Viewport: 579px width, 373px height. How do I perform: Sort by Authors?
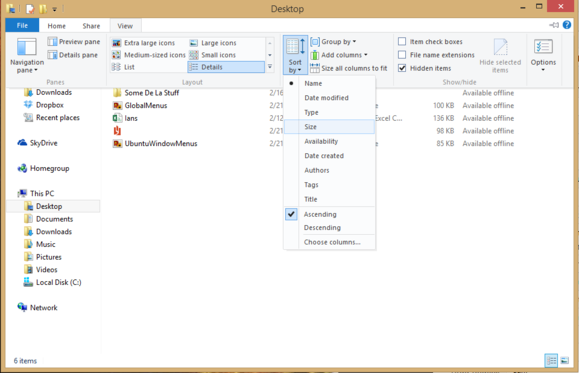[x=329, y=170]
